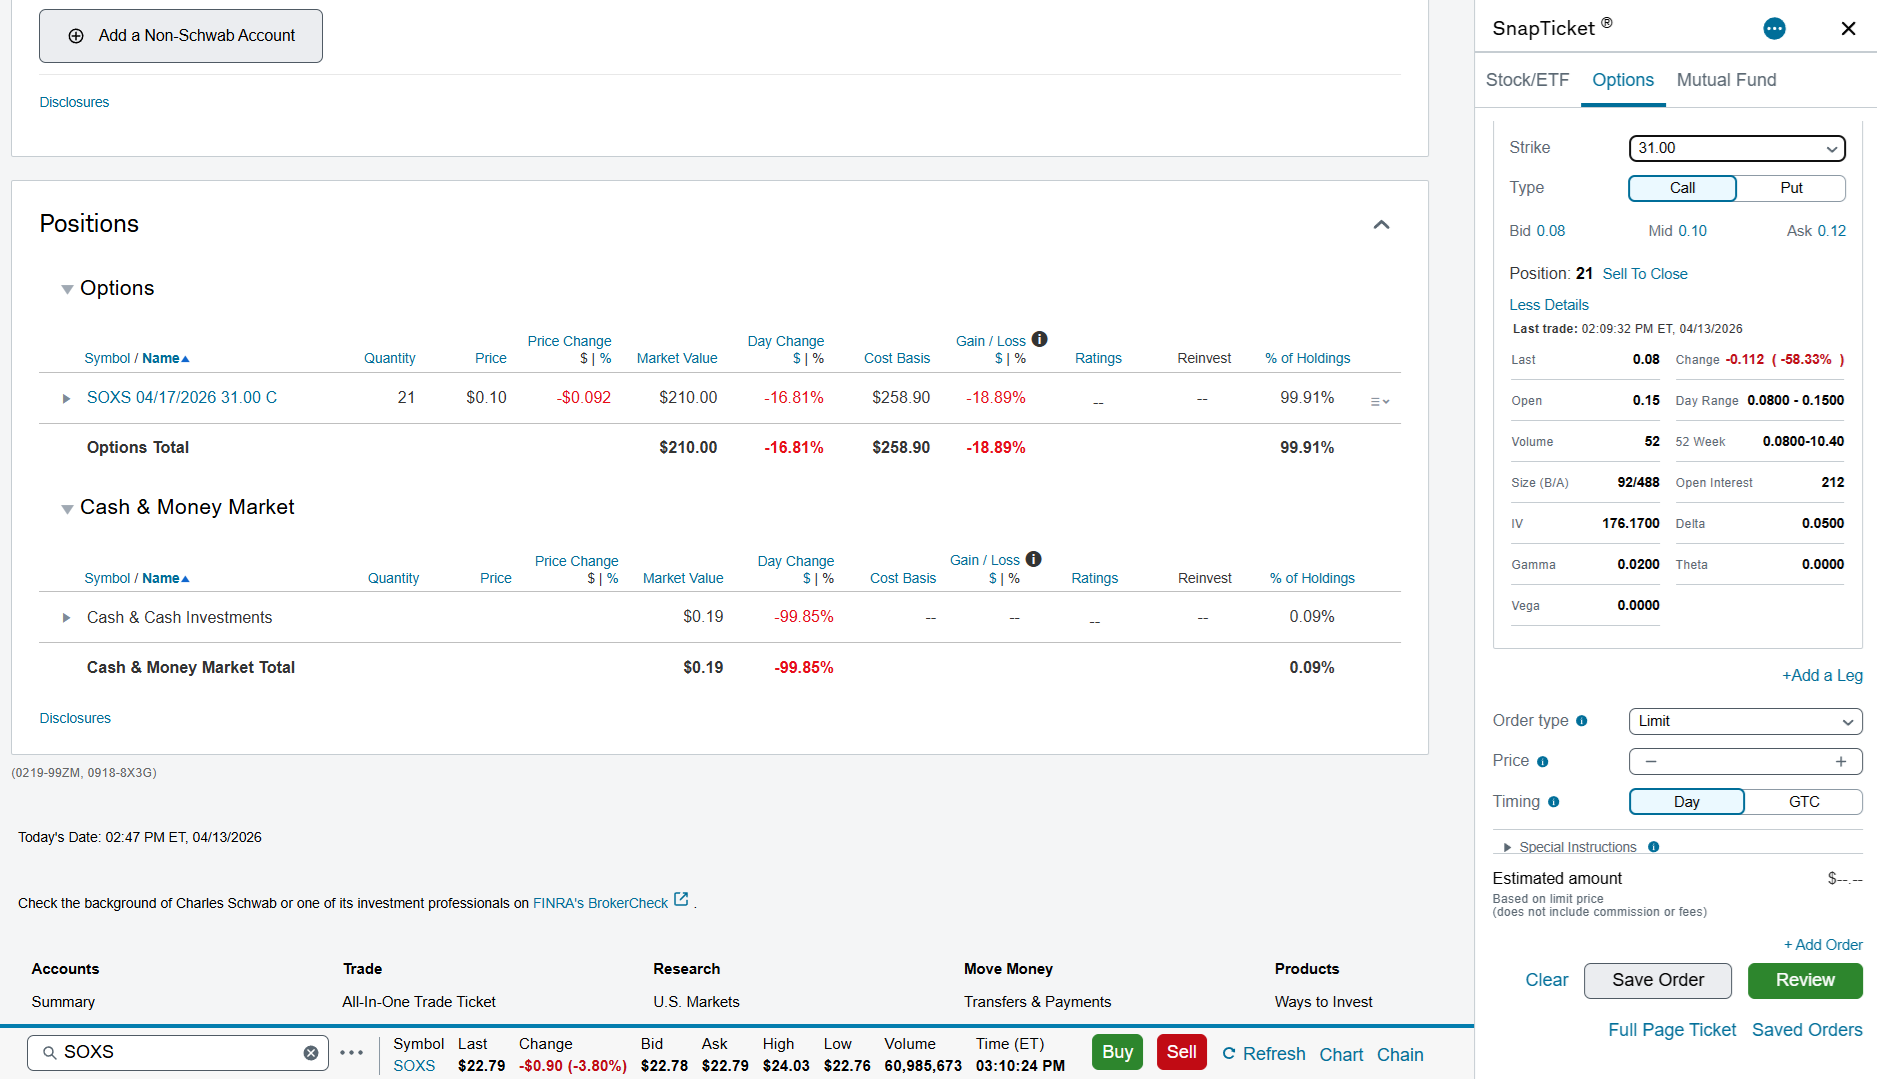This screenshot has height=1079, width=1877.
Task: Click the green Buy button in quote bar
Action: click(1117, 1052)
